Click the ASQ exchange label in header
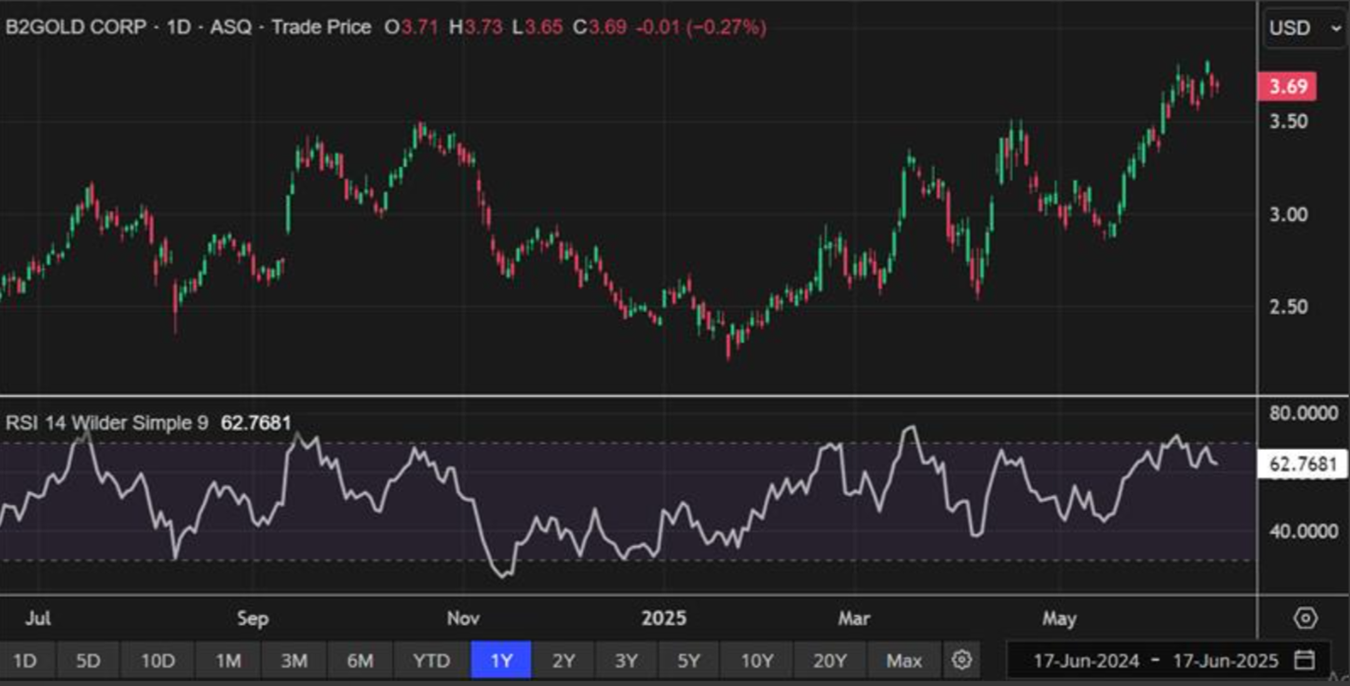 (229, 28)
